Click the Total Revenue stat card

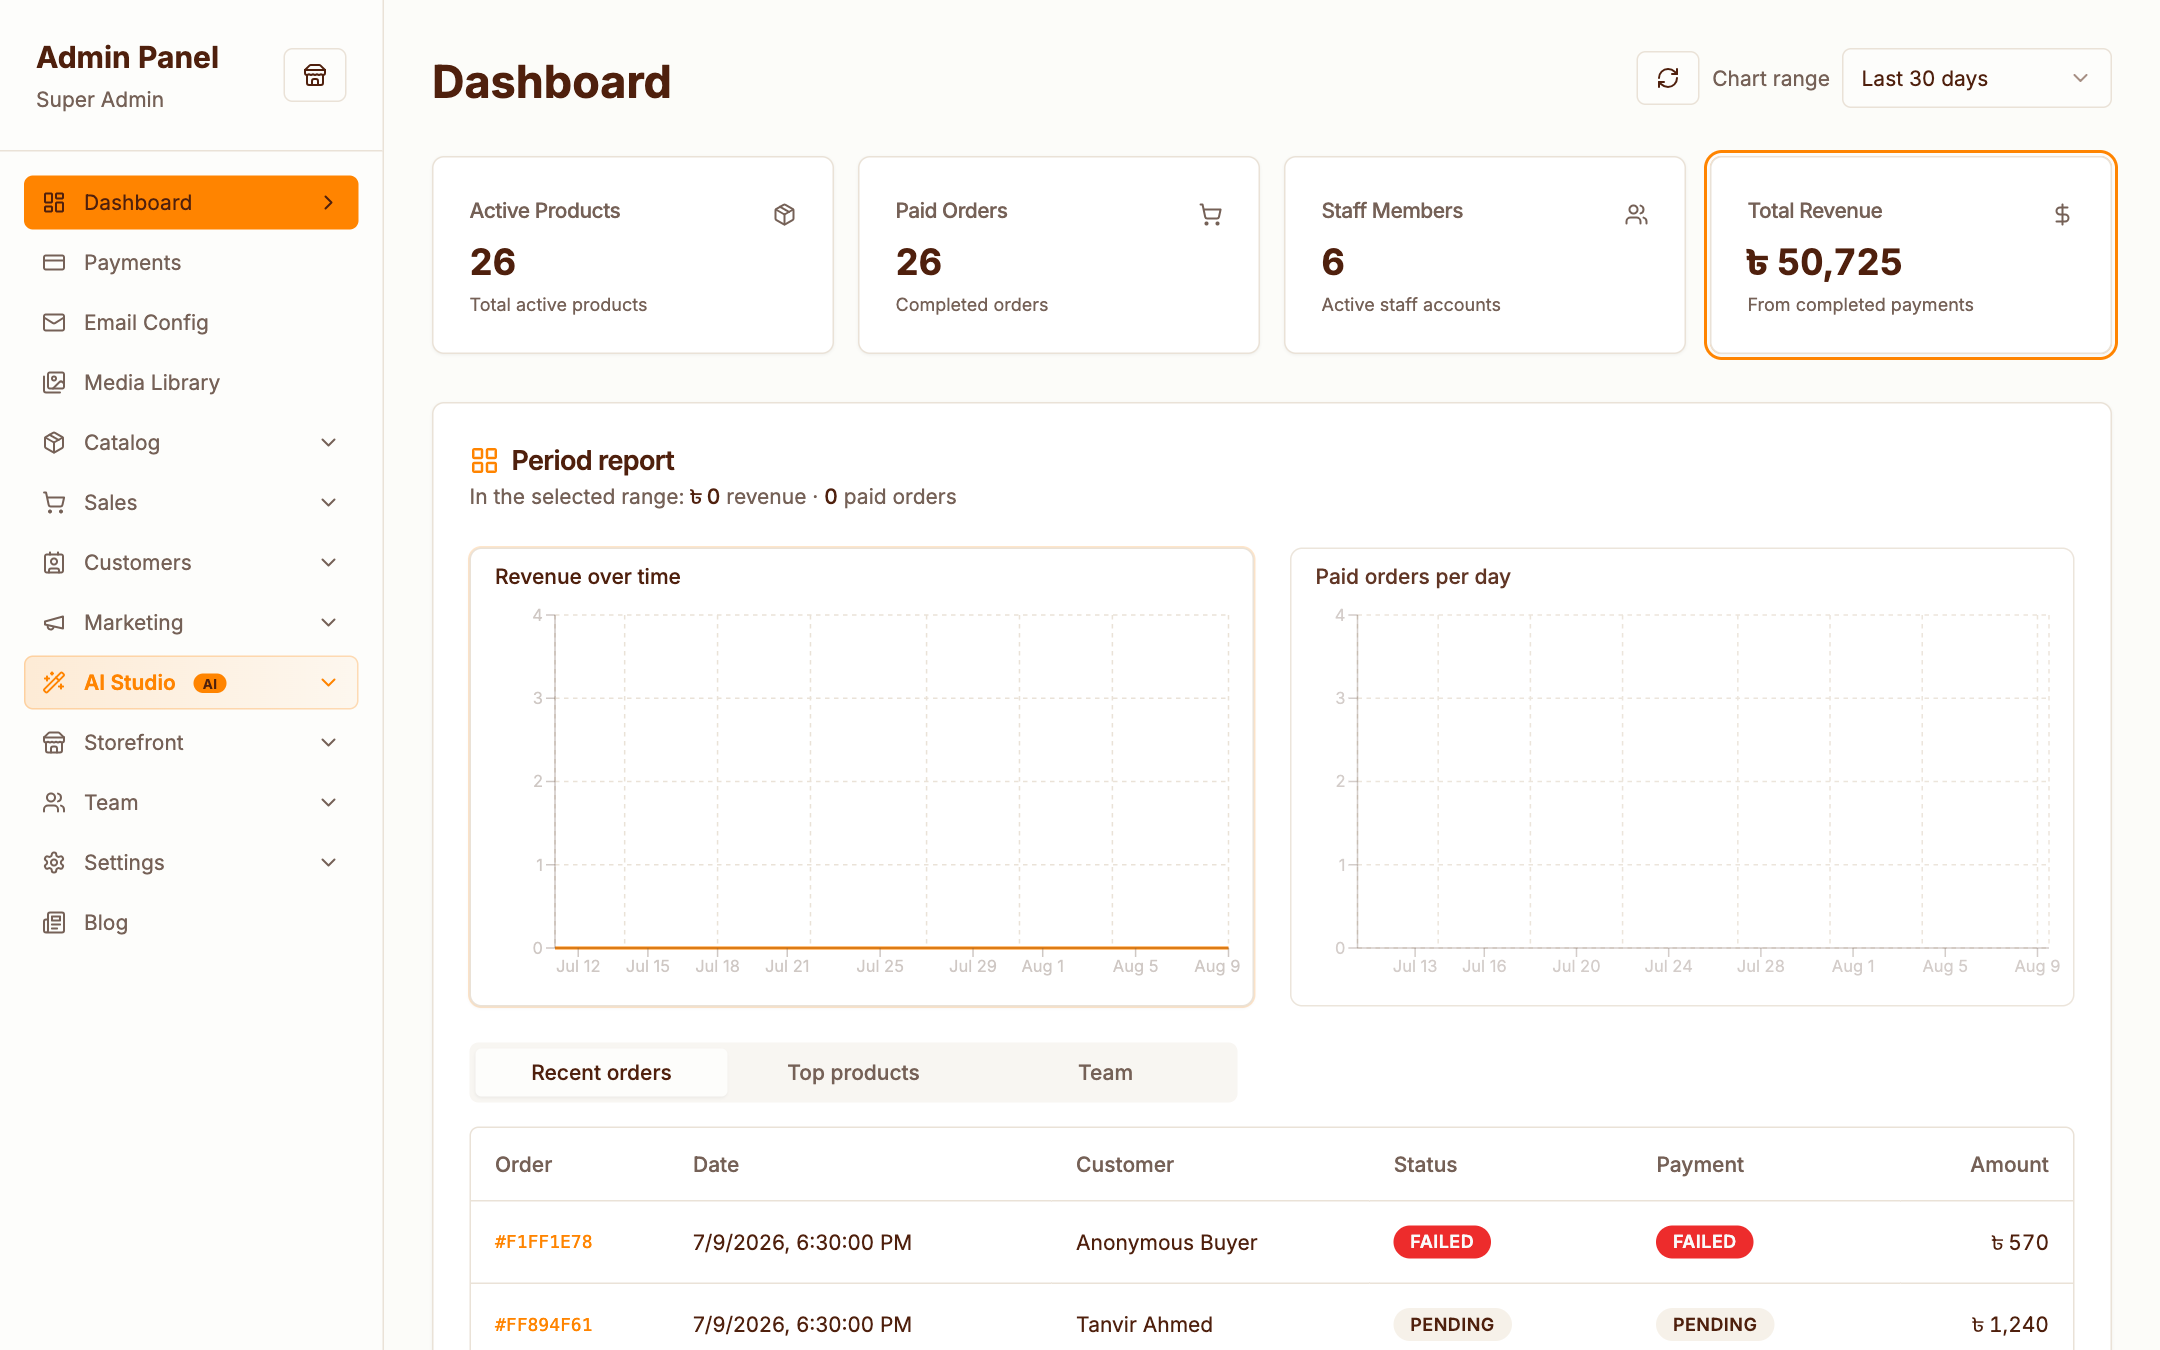click(1910, 255)
